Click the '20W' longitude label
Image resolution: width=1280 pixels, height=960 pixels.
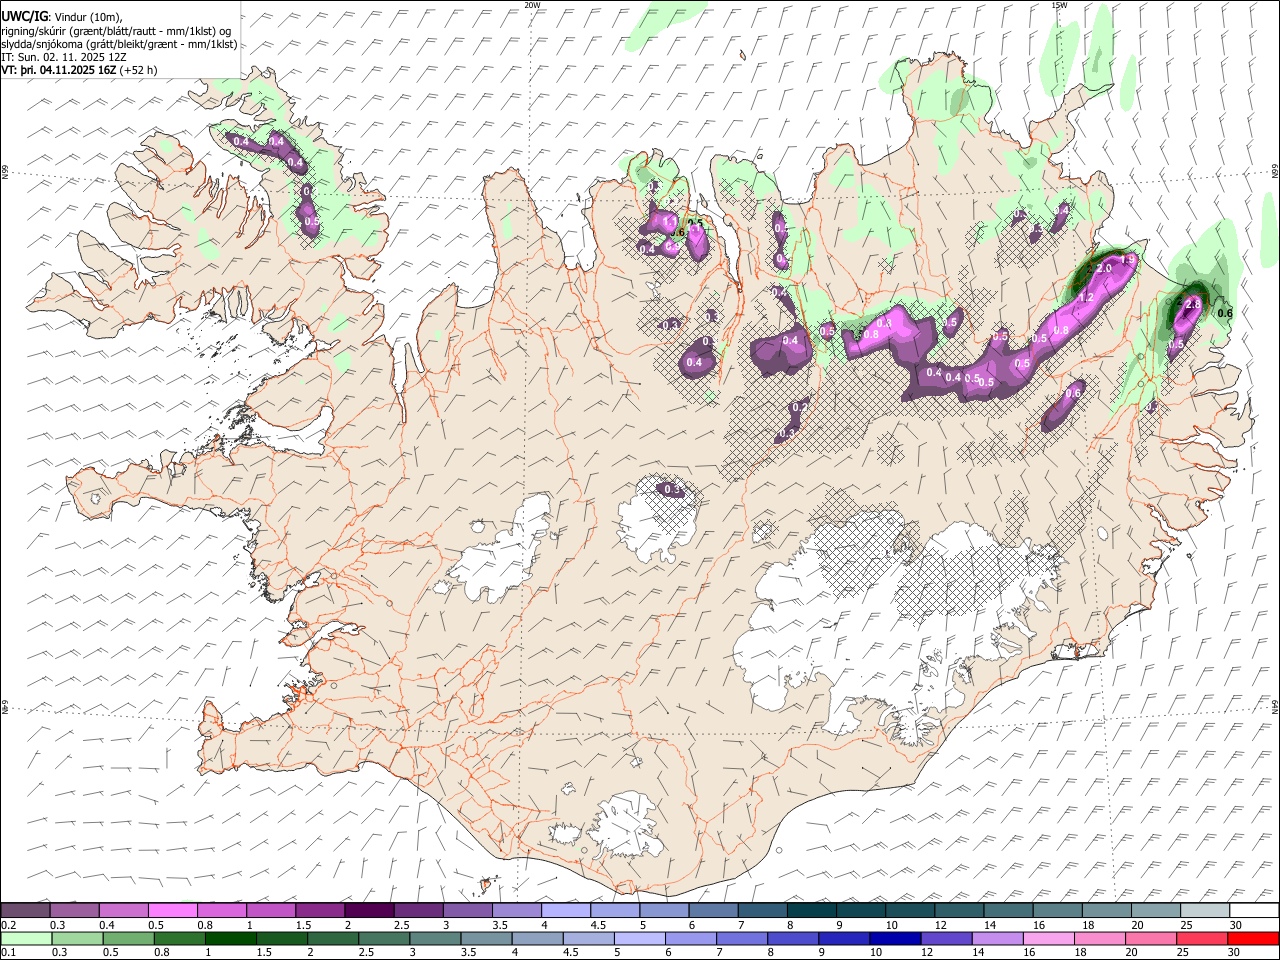(x=532, y=5)
